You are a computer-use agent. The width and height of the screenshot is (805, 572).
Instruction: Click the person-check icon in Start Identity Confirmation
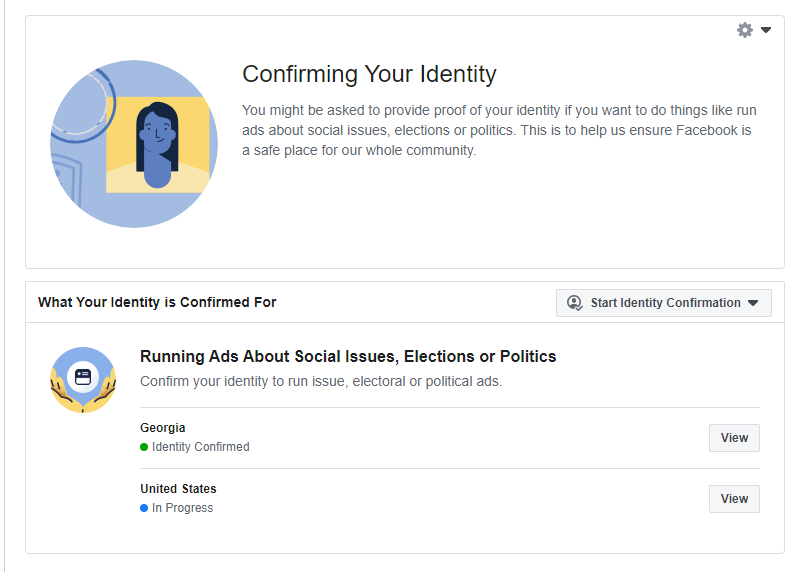coord(574,303)
